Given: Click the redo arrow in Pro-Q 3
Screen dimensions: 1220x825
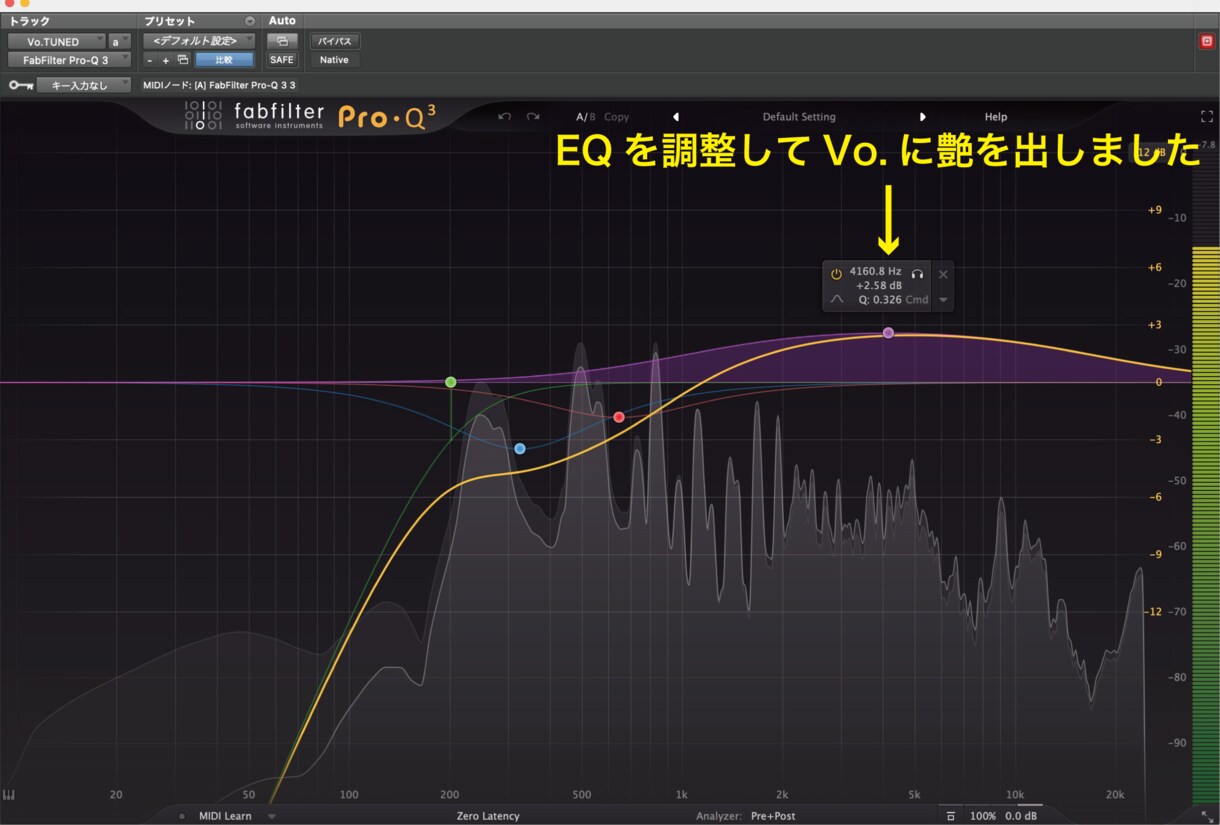Looking at the screenshot, I should tap(534, 117).
